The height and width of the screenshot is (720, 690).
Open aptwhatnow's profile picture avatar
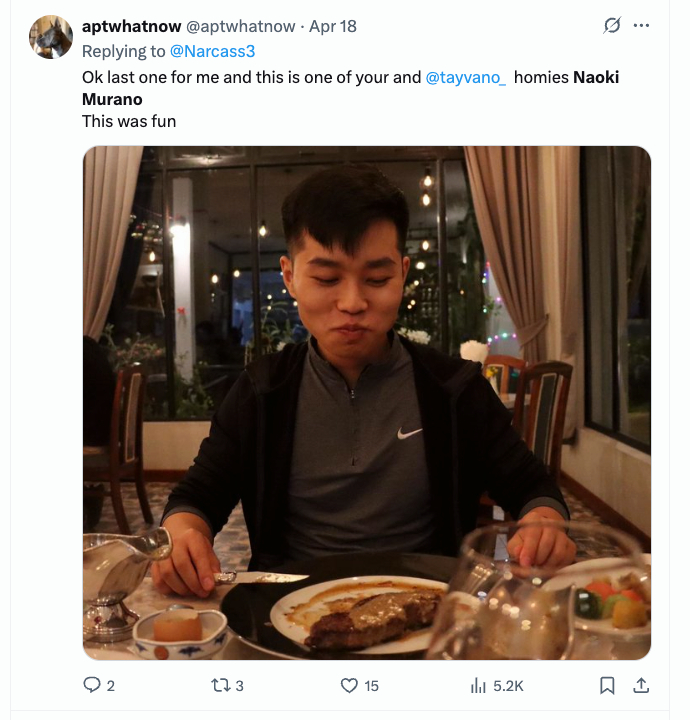pos(51,37)
